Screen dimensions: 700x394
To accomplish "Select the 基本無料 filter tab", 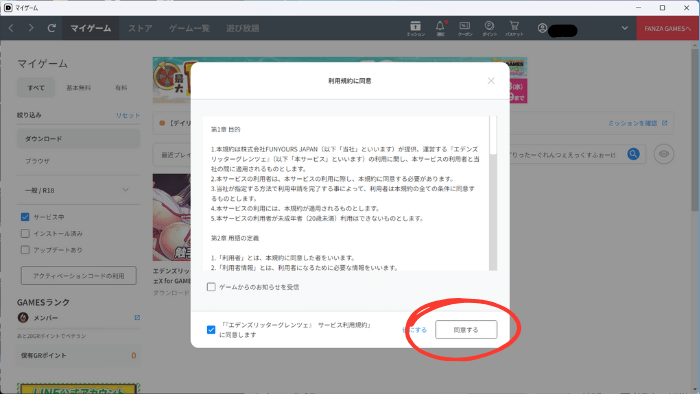I will [x=79, y=88].
